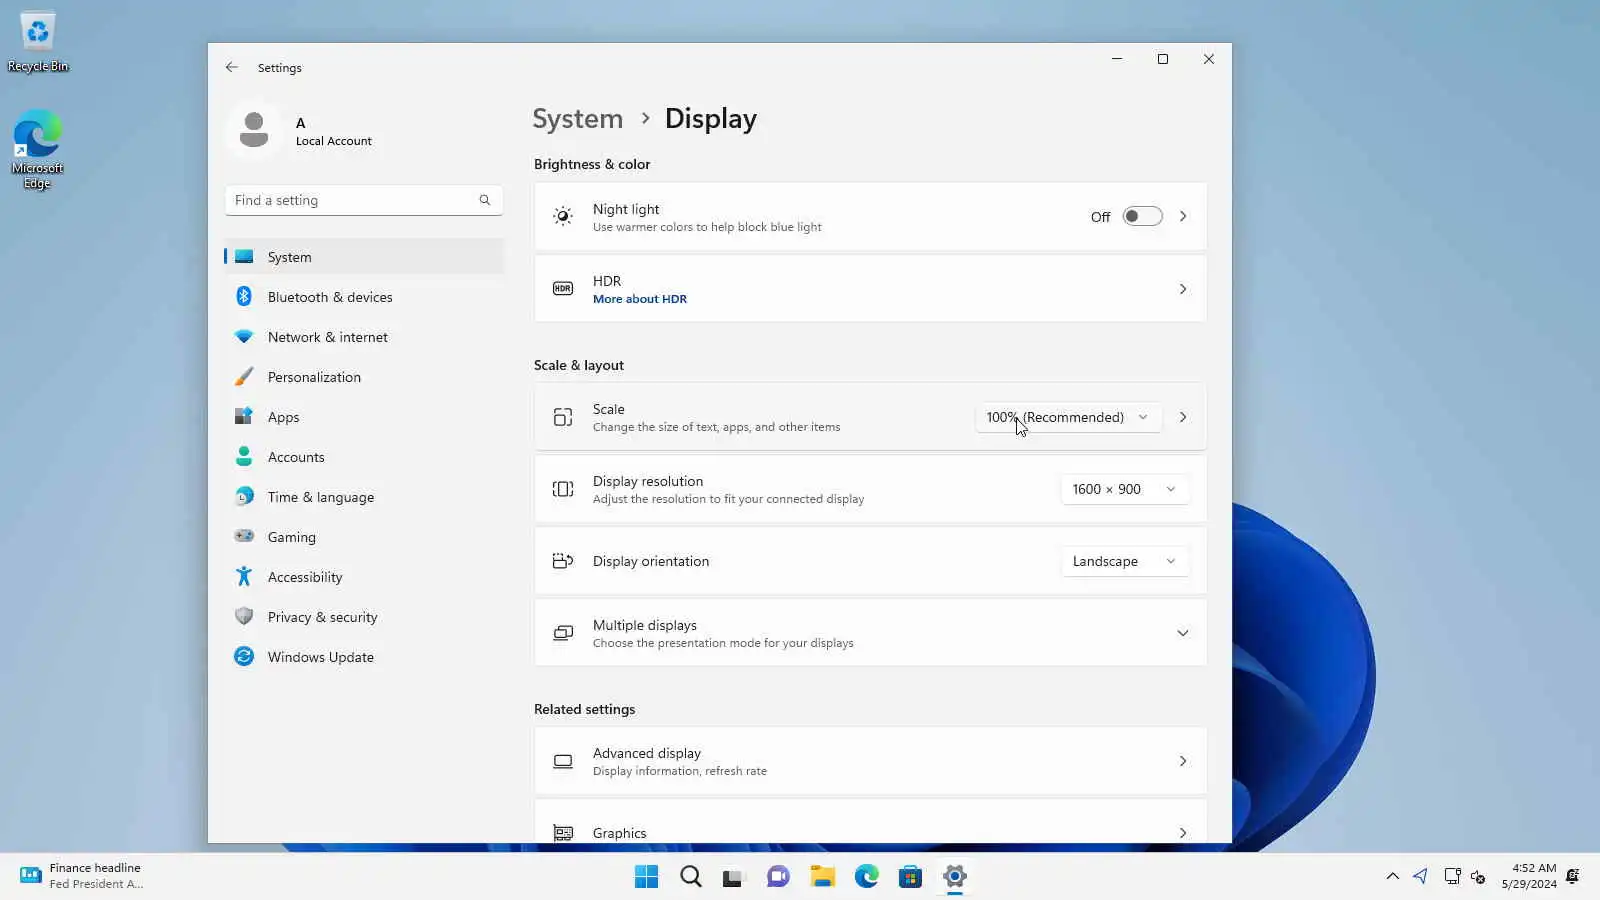Image resolution: width=1600 pixels, height=900 pixels.
Task: Click the network tray icon
Action: pos(1452,877)
